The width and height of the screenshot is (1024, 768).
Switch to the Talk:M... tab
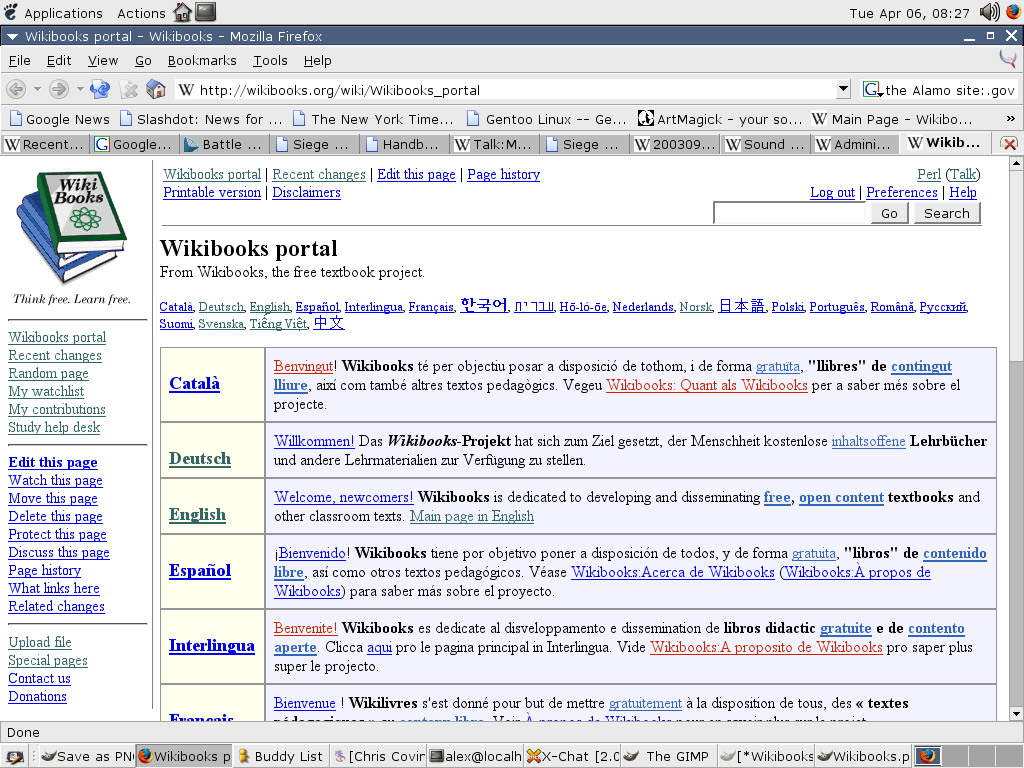[494, 144]
